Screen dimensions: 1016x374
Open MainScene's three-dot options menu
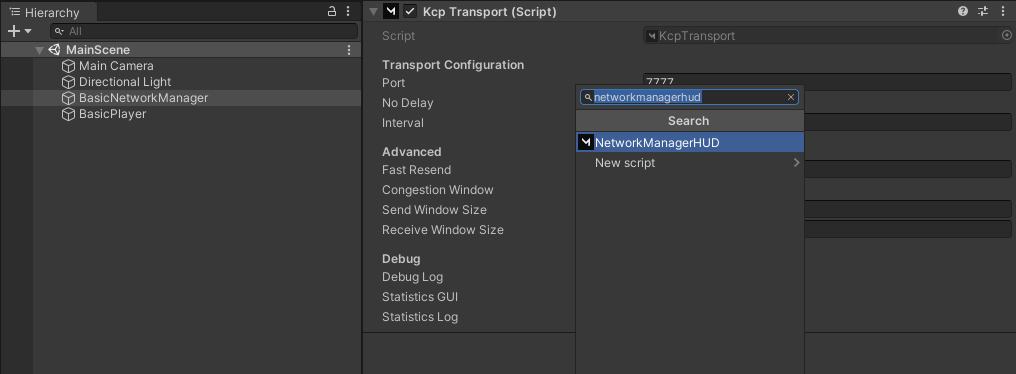[349, 50]
